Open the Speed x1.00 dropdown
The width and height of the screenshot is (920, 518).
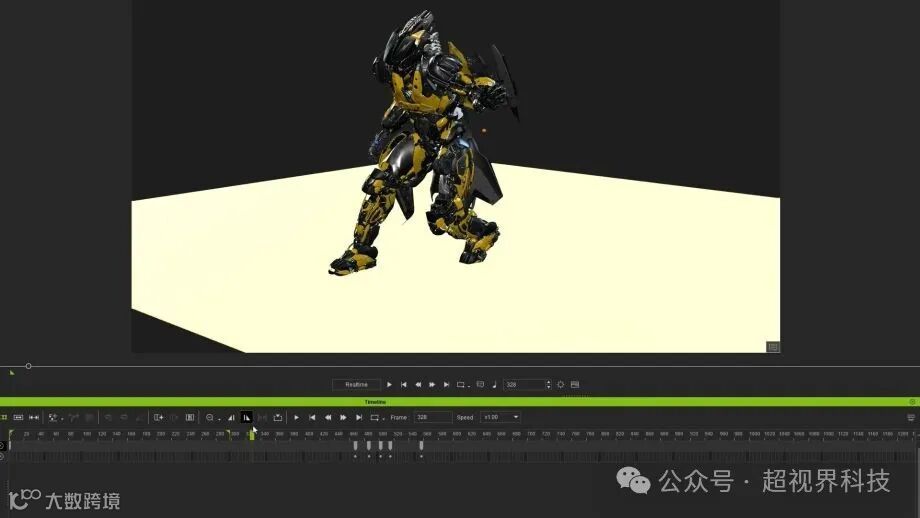pyautogui.click(x=500, y=417)
